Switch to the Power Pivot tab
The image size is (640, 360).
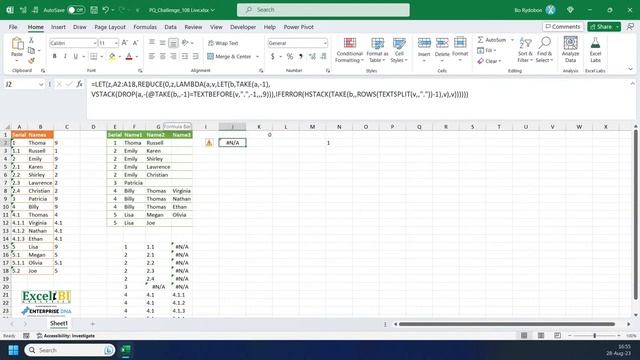(x=298, y=27)
